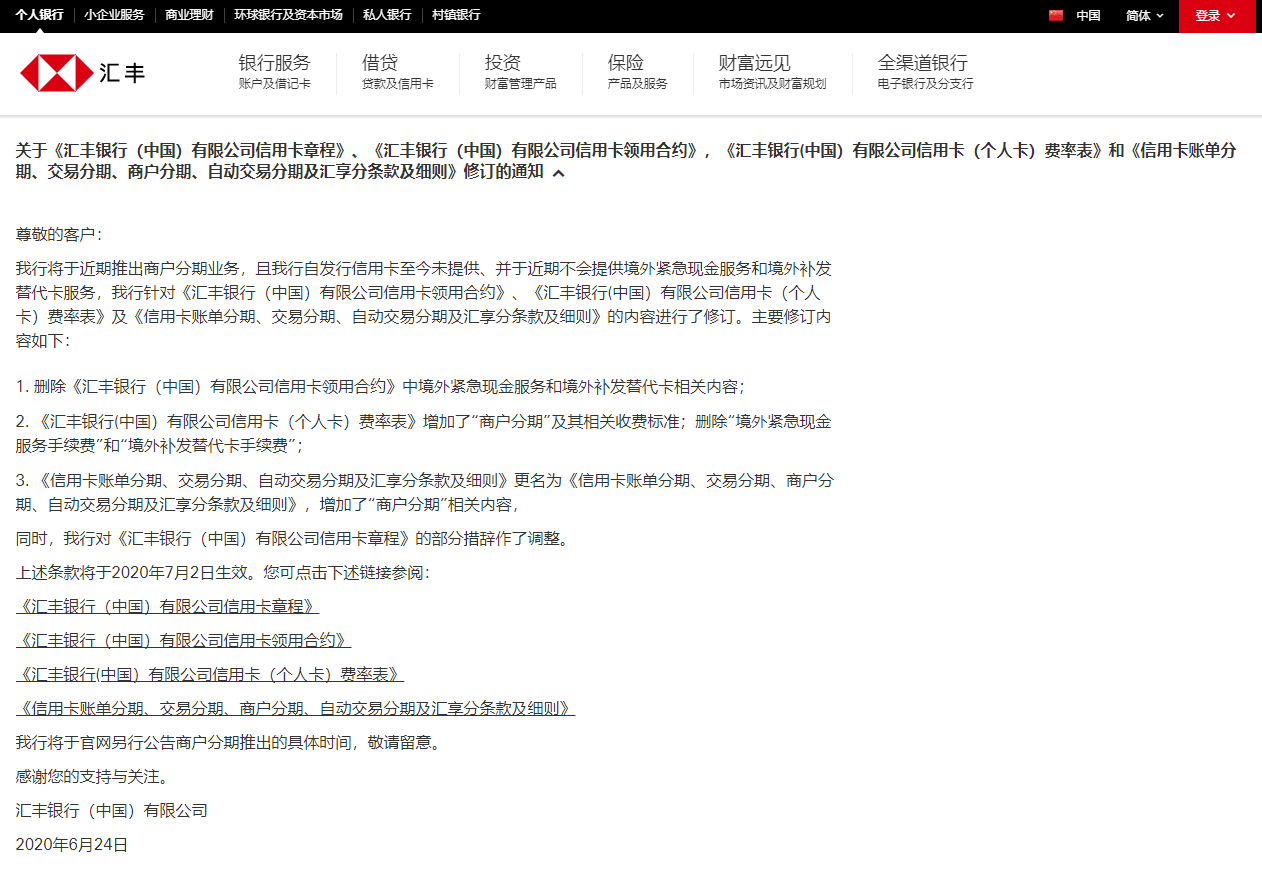Open the 登录 login dropdown button
The height and width of the screenshot is (876, 1262).
coord(1216,16)
